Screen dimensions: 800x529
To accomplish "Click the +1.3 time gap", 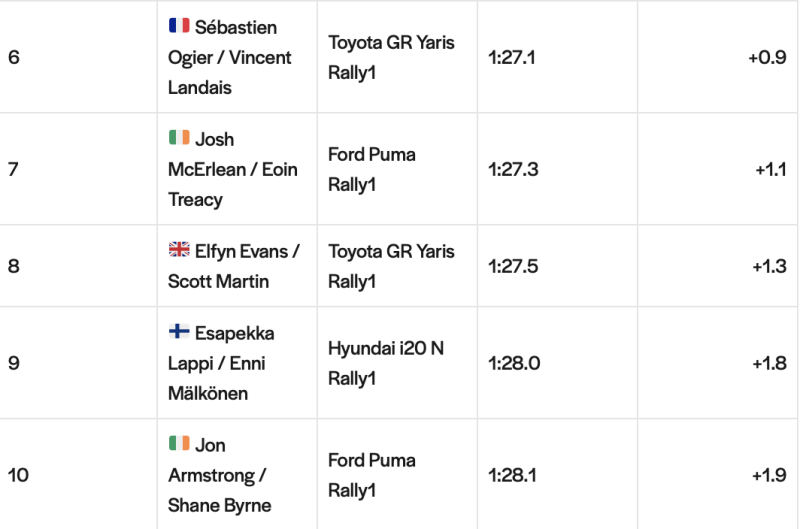I will pos(769,266).
